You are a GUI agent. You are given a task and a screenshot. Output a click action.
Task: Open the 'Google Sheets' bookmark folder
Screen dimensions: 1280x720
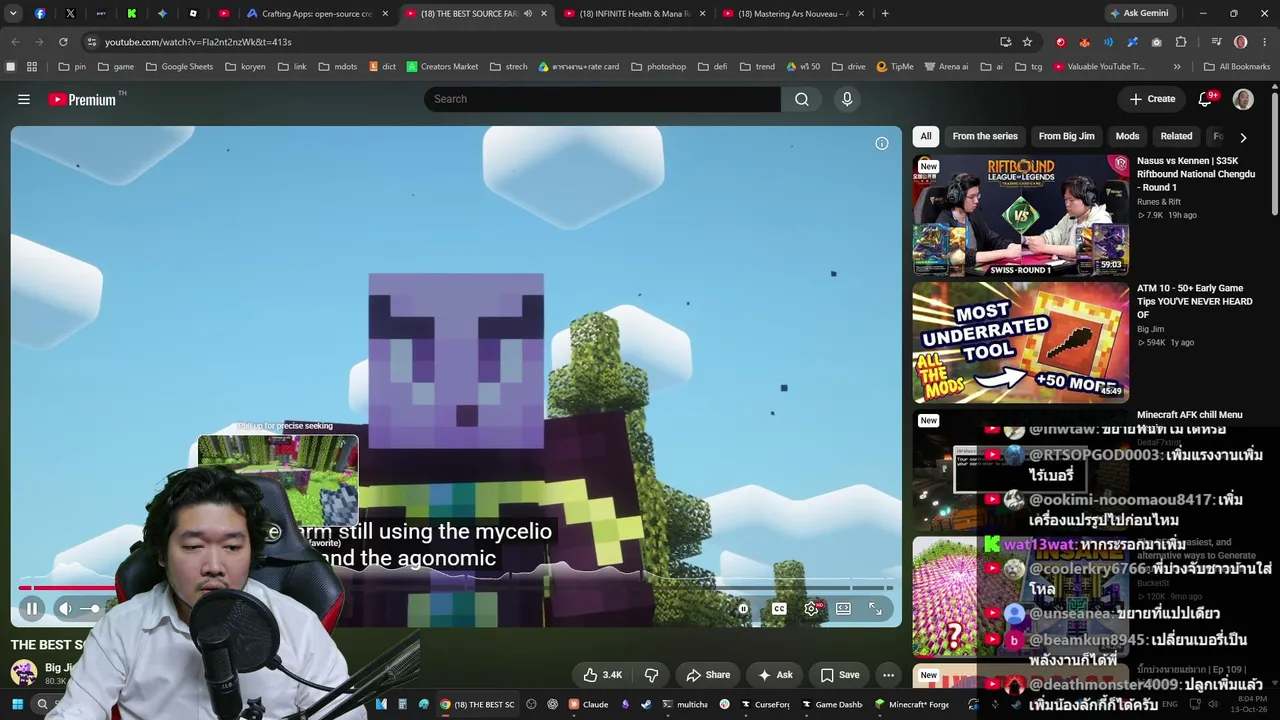(x=180, y=67)
